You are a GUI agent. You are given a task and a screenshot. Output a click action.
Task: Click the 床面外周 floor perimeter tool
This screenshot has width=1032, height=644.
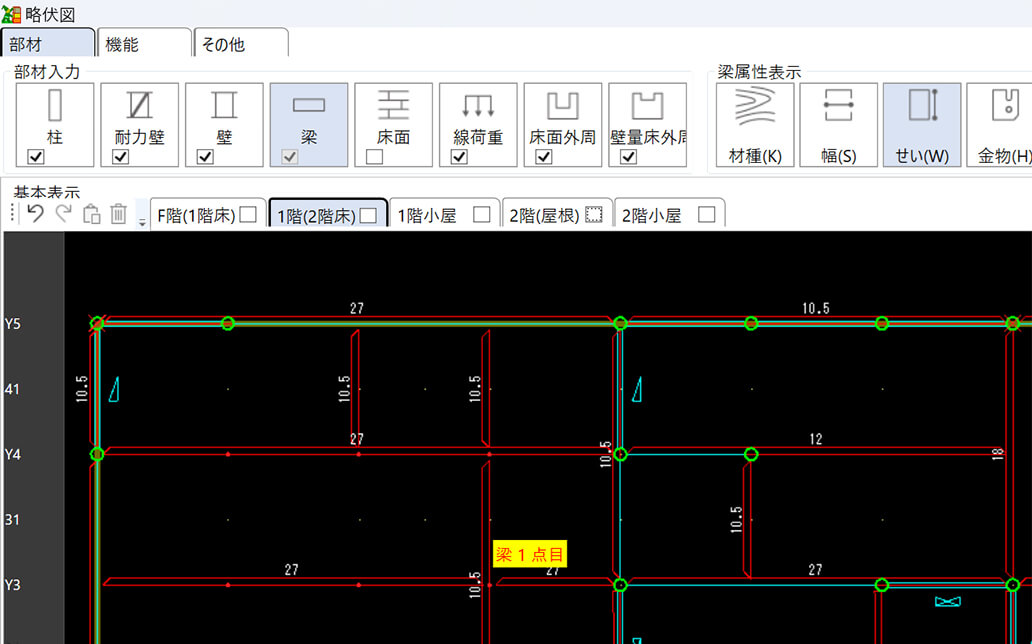click(x=562, y=115)
